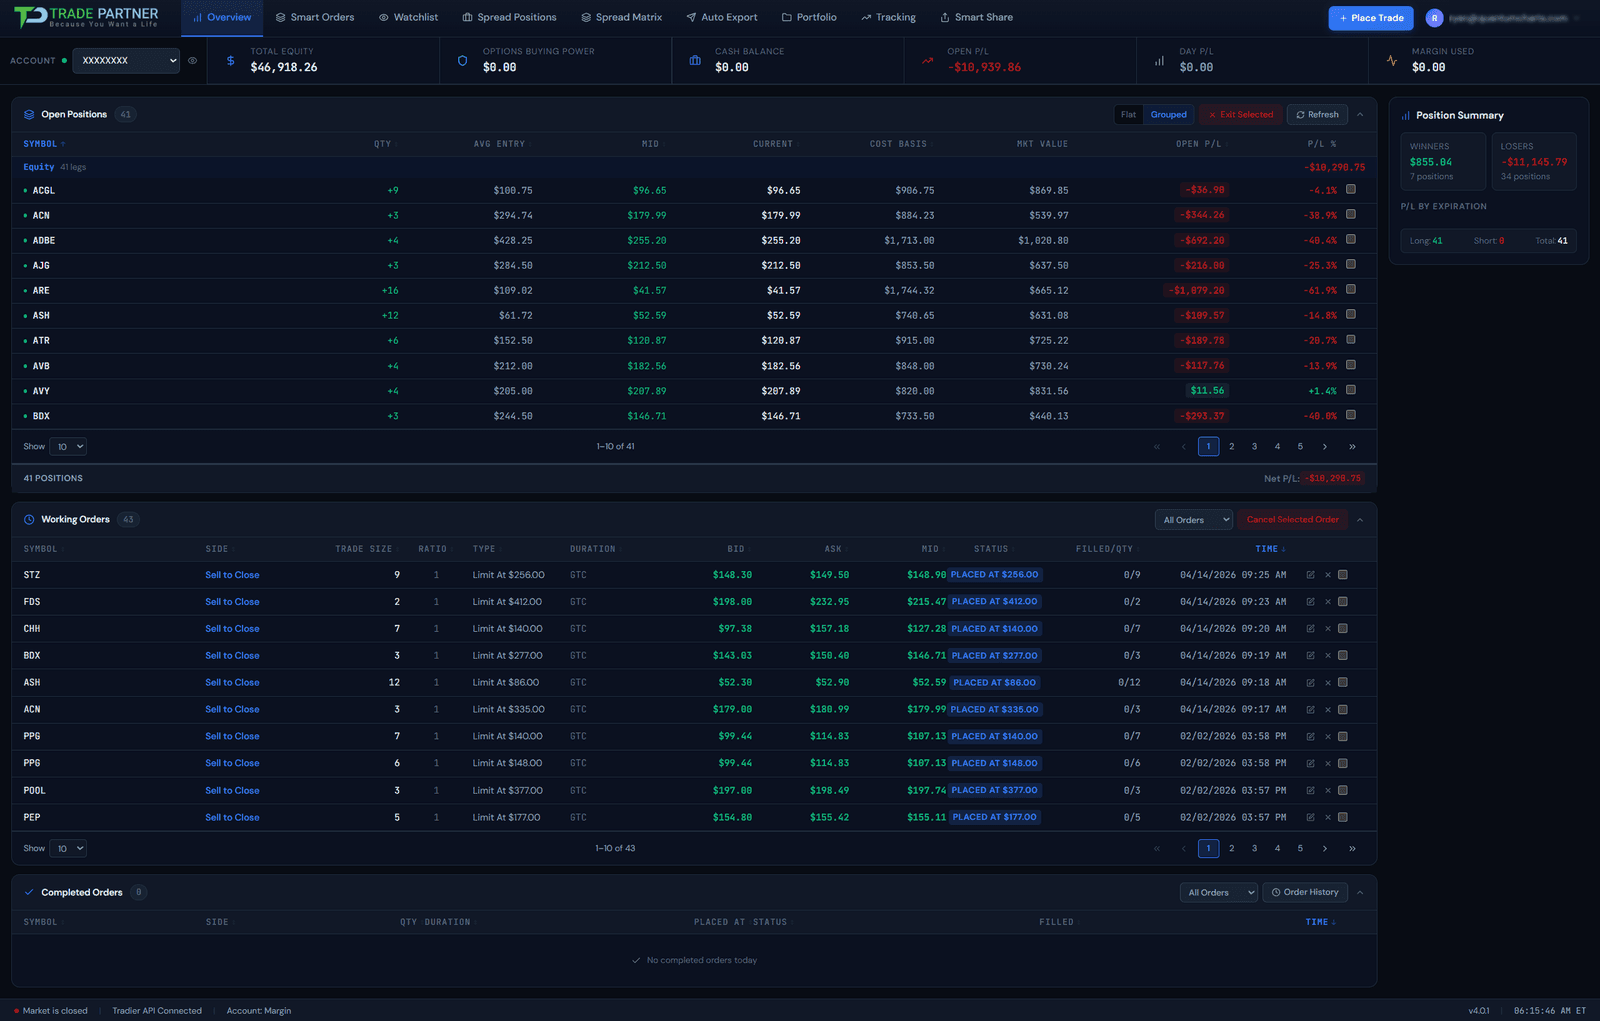Refresh the open positions
Screen dimensions: 1600x1021
(x=1317, y=115)
